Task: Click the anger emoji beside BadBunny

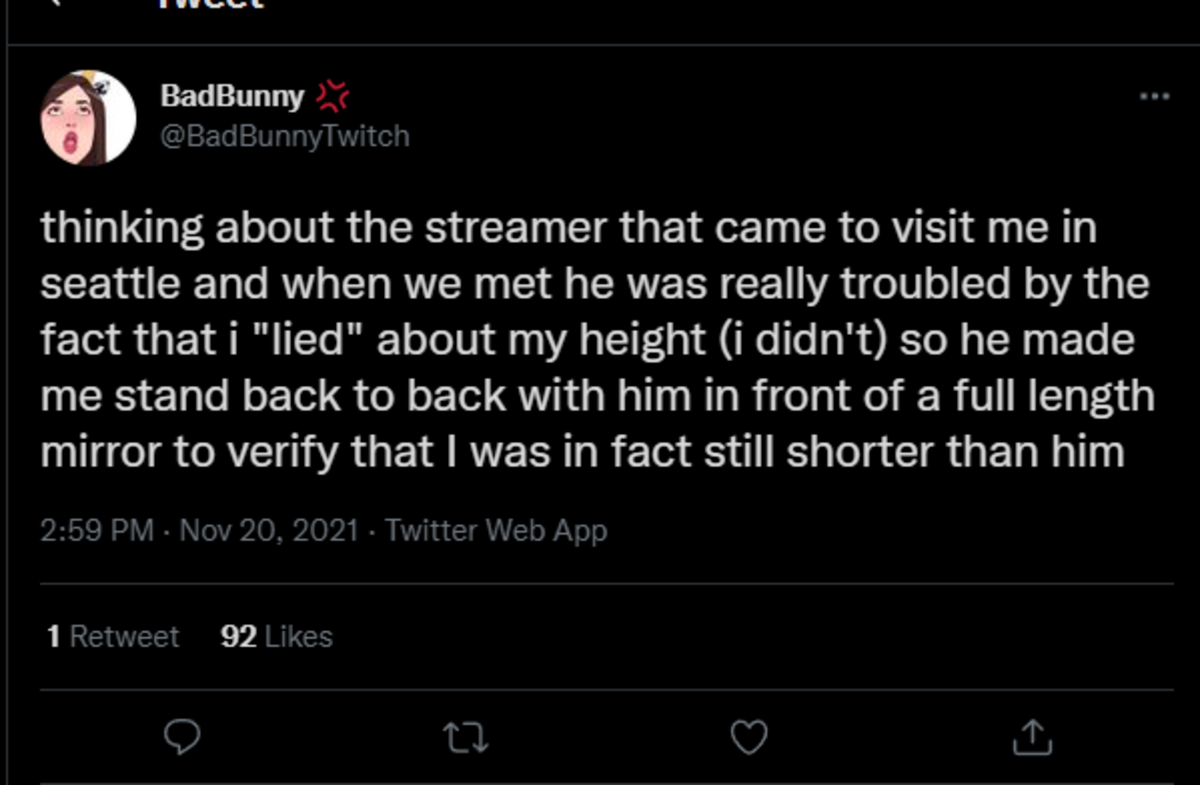Action: tap(333, 96)
